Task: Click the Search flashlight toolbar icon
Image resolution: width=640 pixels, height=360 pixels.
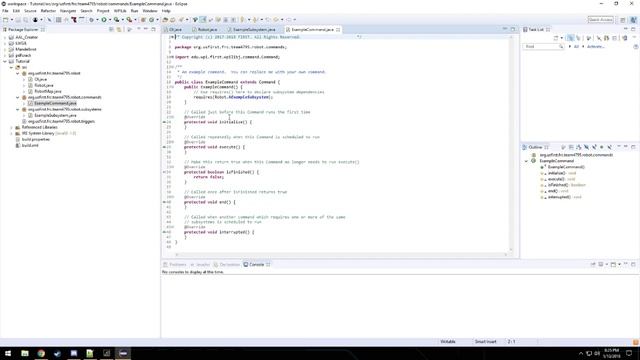Action: click(x=181, y=20)
